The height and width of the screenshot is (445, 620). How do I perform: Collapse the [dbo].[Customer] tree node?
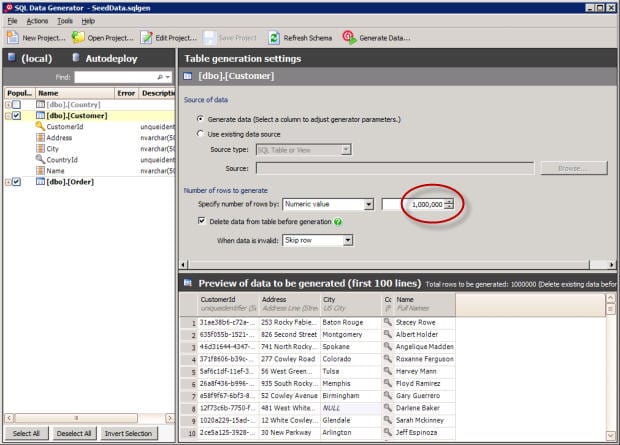click(8, 116)
